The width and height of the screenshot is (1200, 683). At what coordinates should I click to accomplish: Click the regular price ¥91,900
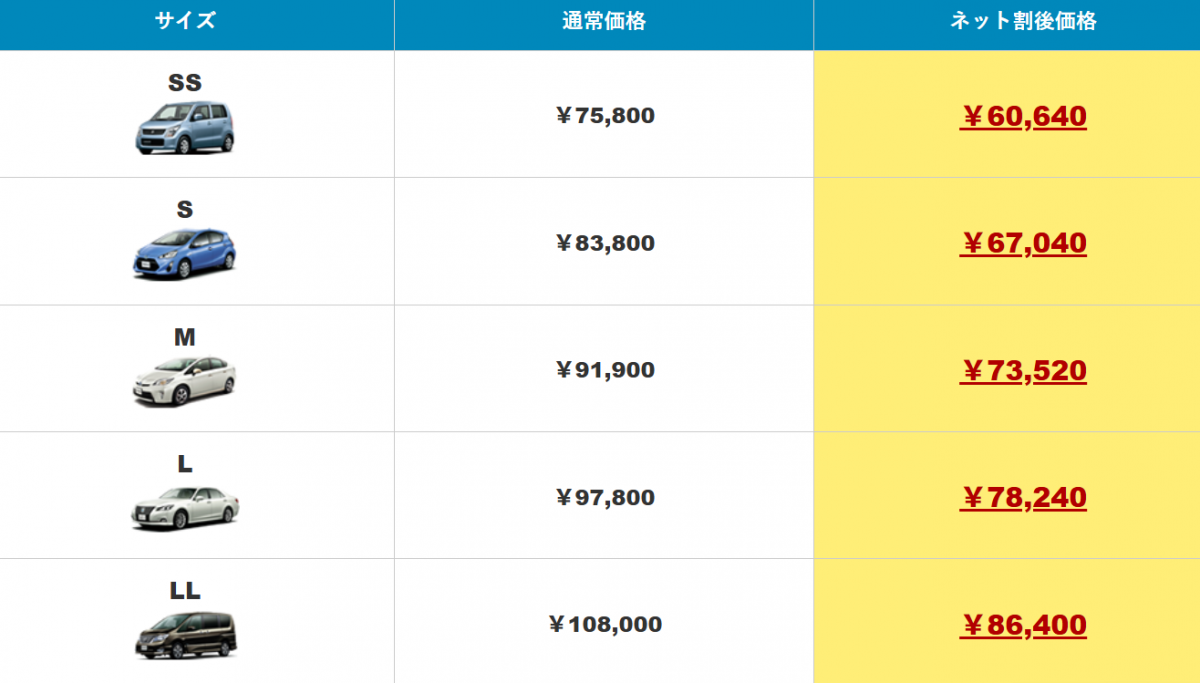604,370
